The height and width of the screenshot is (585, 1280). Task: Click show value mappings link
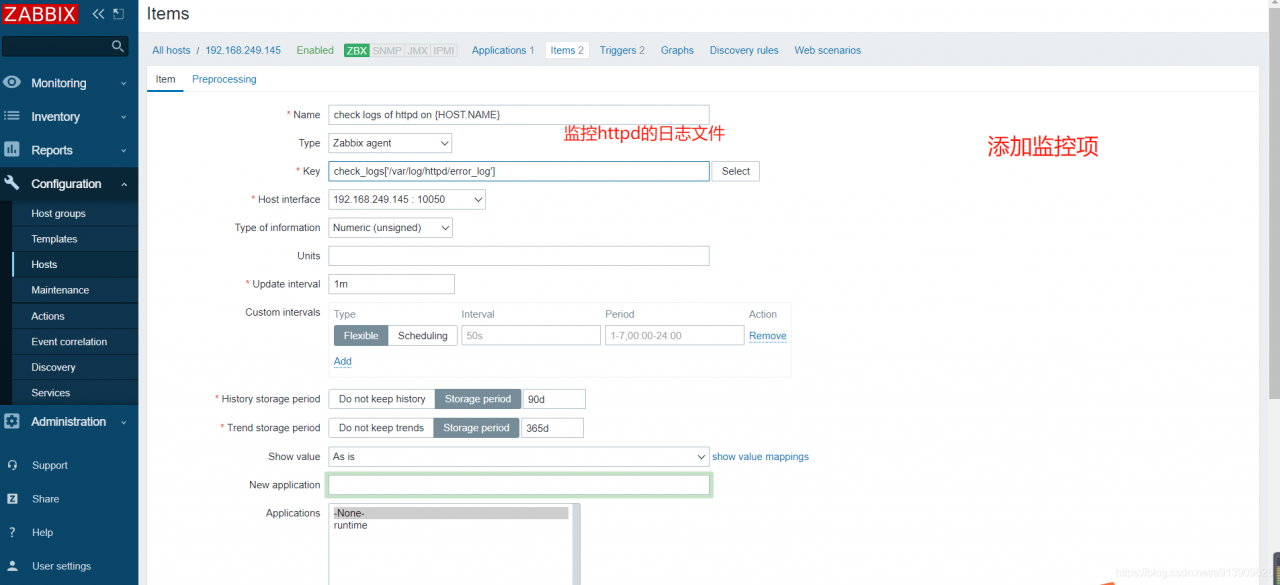[x=761, y=457]
